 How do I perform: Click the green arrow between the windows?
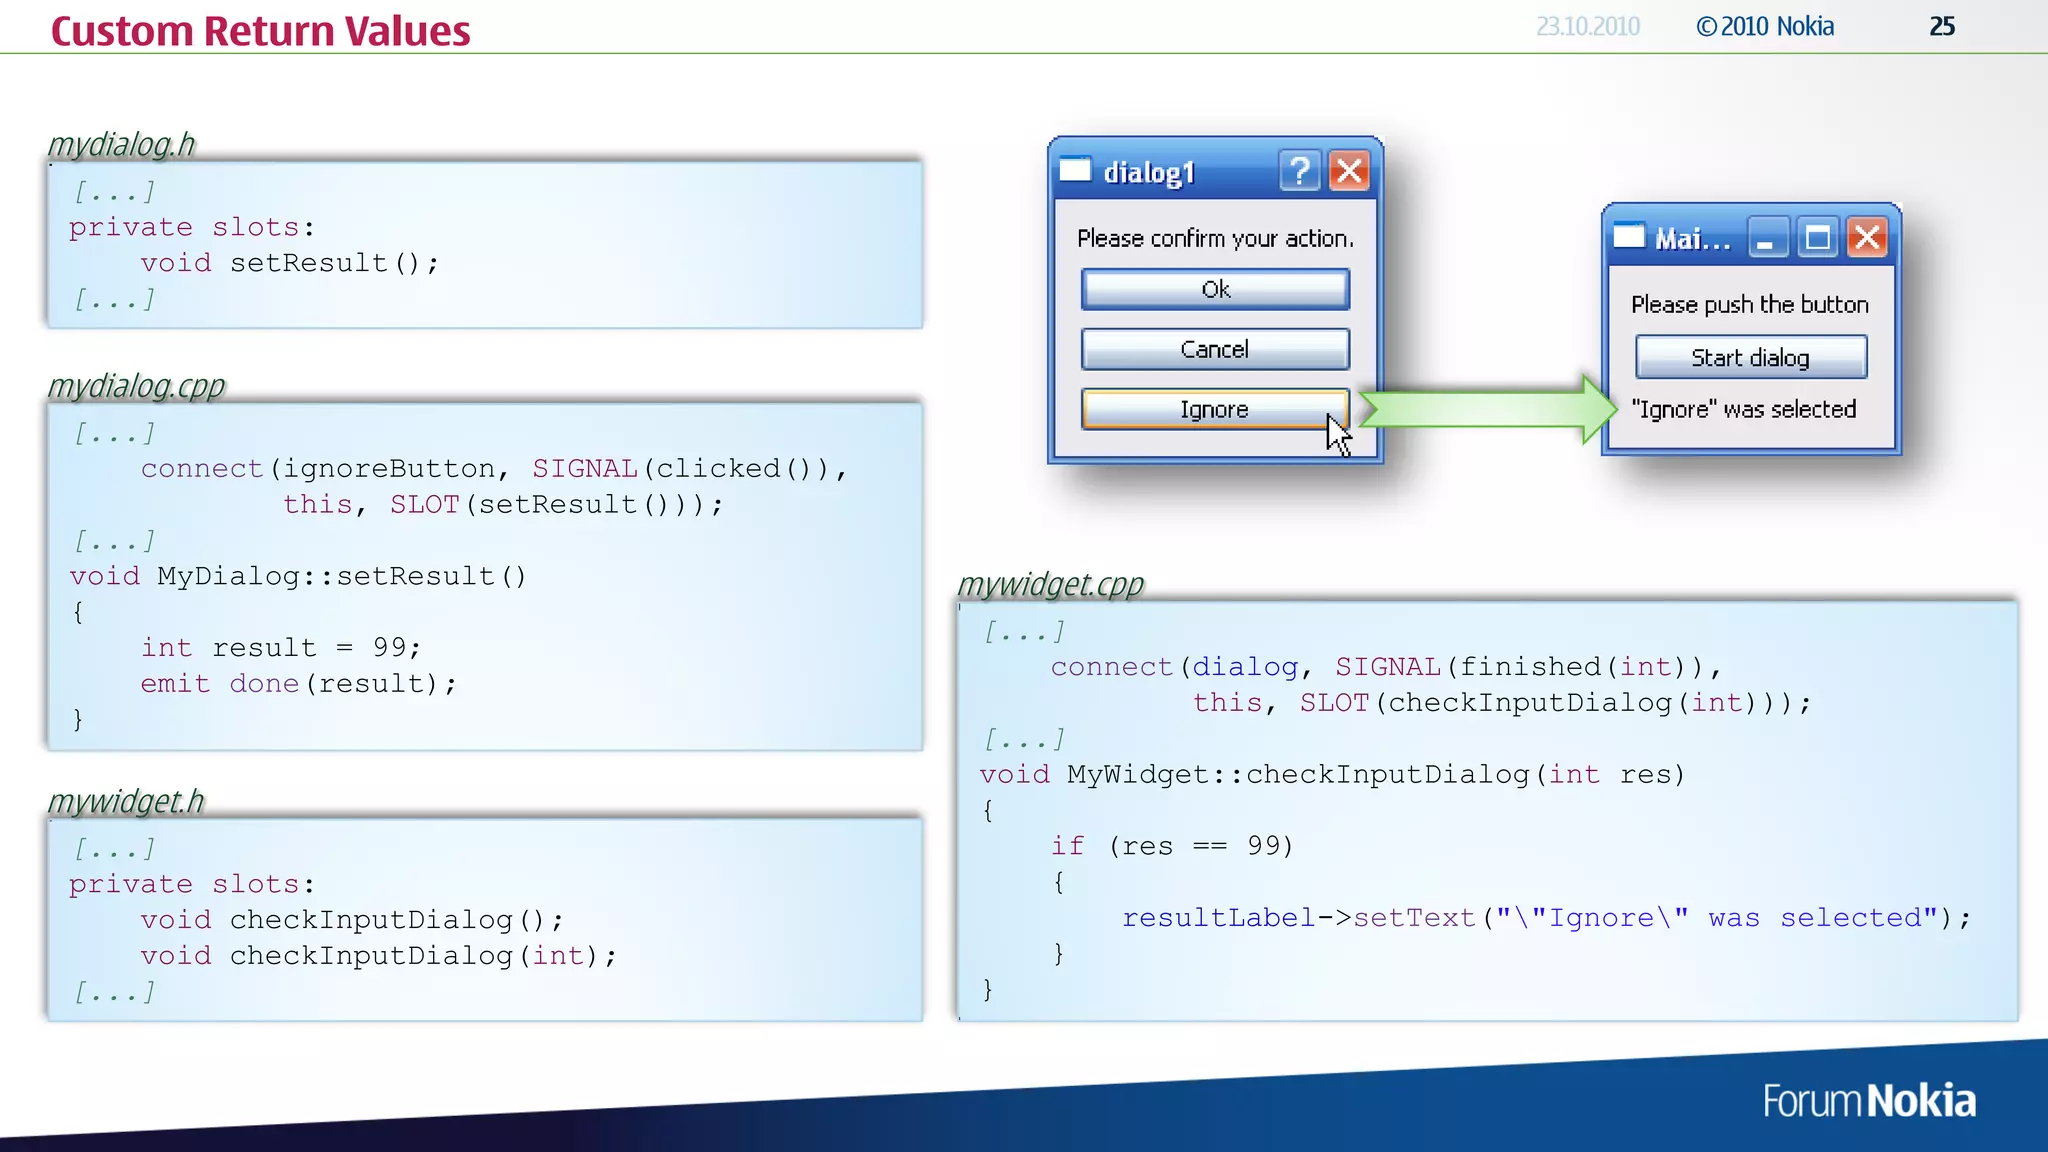click(x=1487, y=409)
